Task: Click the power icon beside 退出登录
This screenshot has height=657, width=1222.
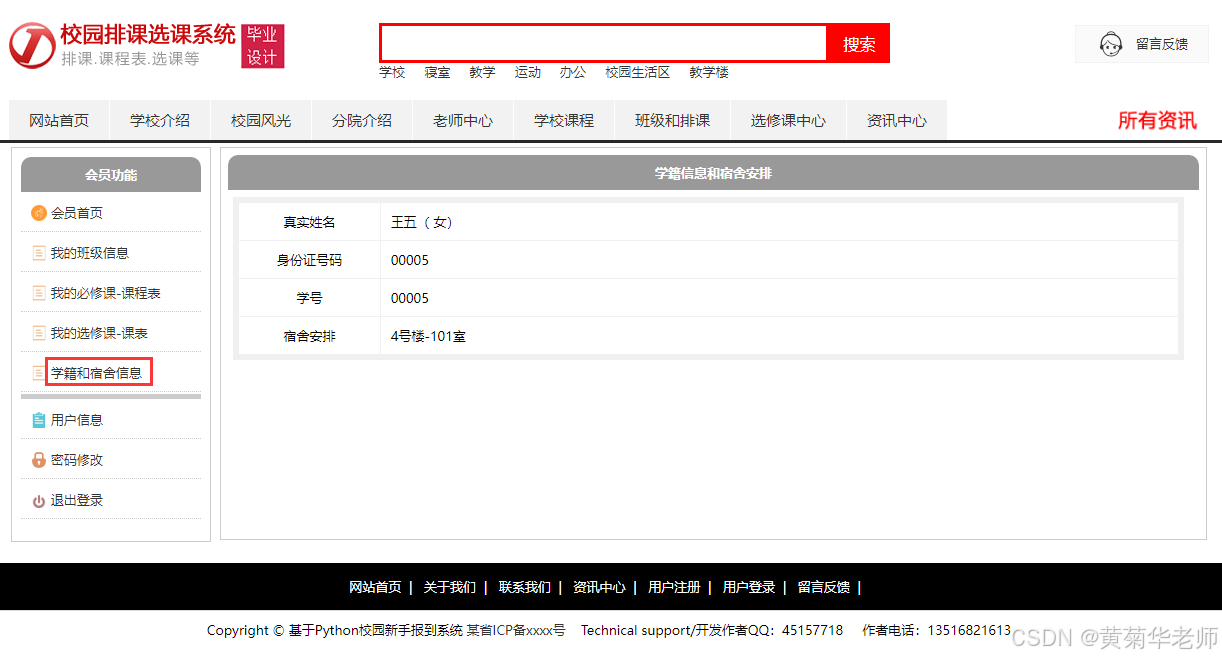Action: [39, 501]
